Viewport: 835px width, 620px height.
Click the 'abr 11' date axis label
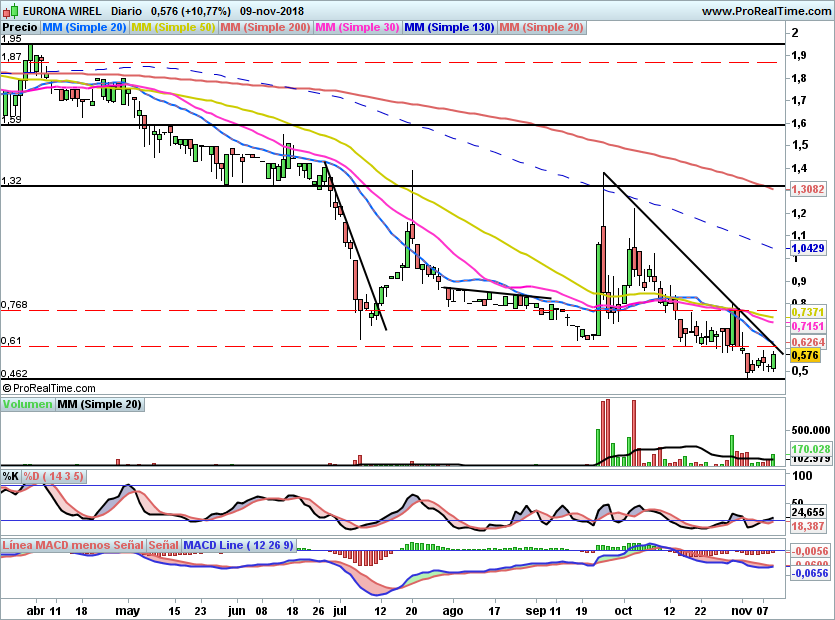[43, 610]
